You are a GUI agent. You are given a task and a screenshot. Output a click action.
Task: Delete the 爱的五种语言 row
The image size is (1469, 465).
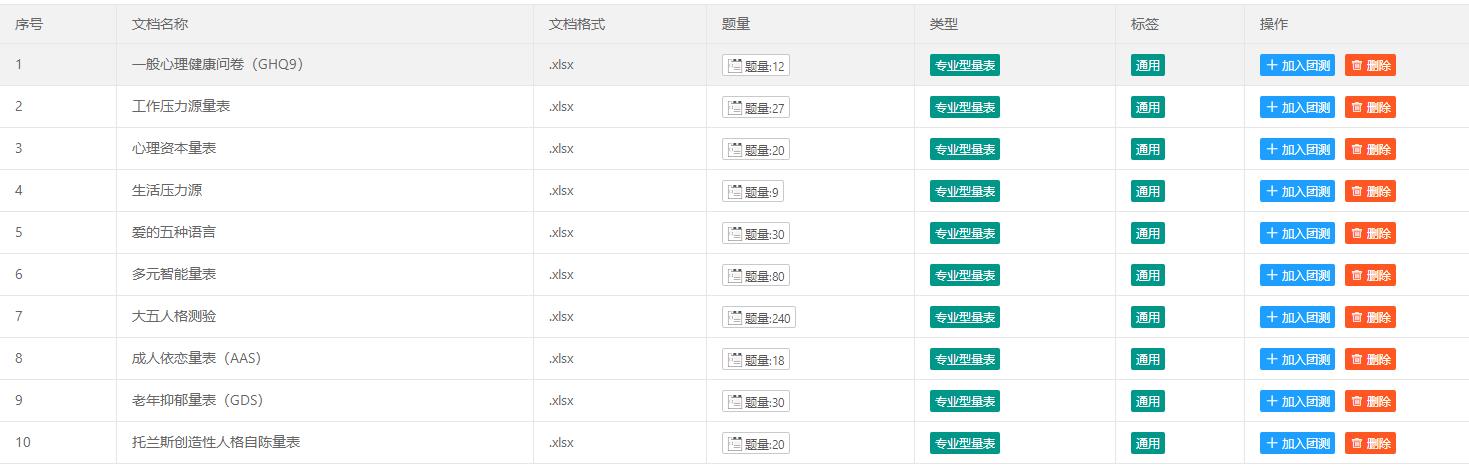(x=1370, y=234)
